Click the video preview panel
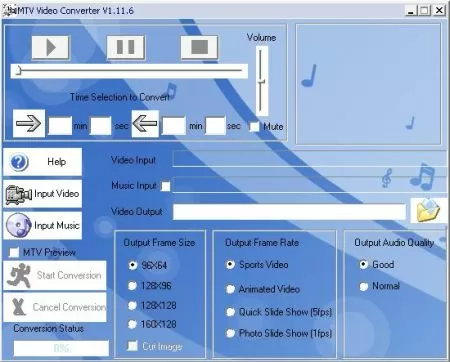Viewport: 450px width, 362px height. pos(368,84)
